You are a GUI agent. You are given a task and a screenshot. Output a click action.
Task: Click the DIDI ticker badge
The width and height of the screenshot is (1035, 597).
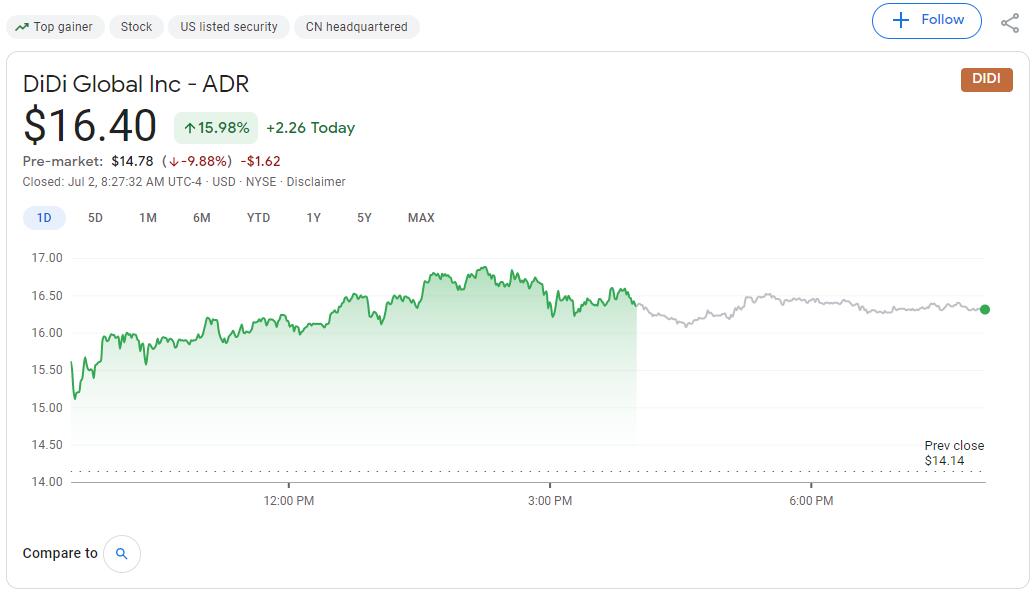[x=986, y=79]
